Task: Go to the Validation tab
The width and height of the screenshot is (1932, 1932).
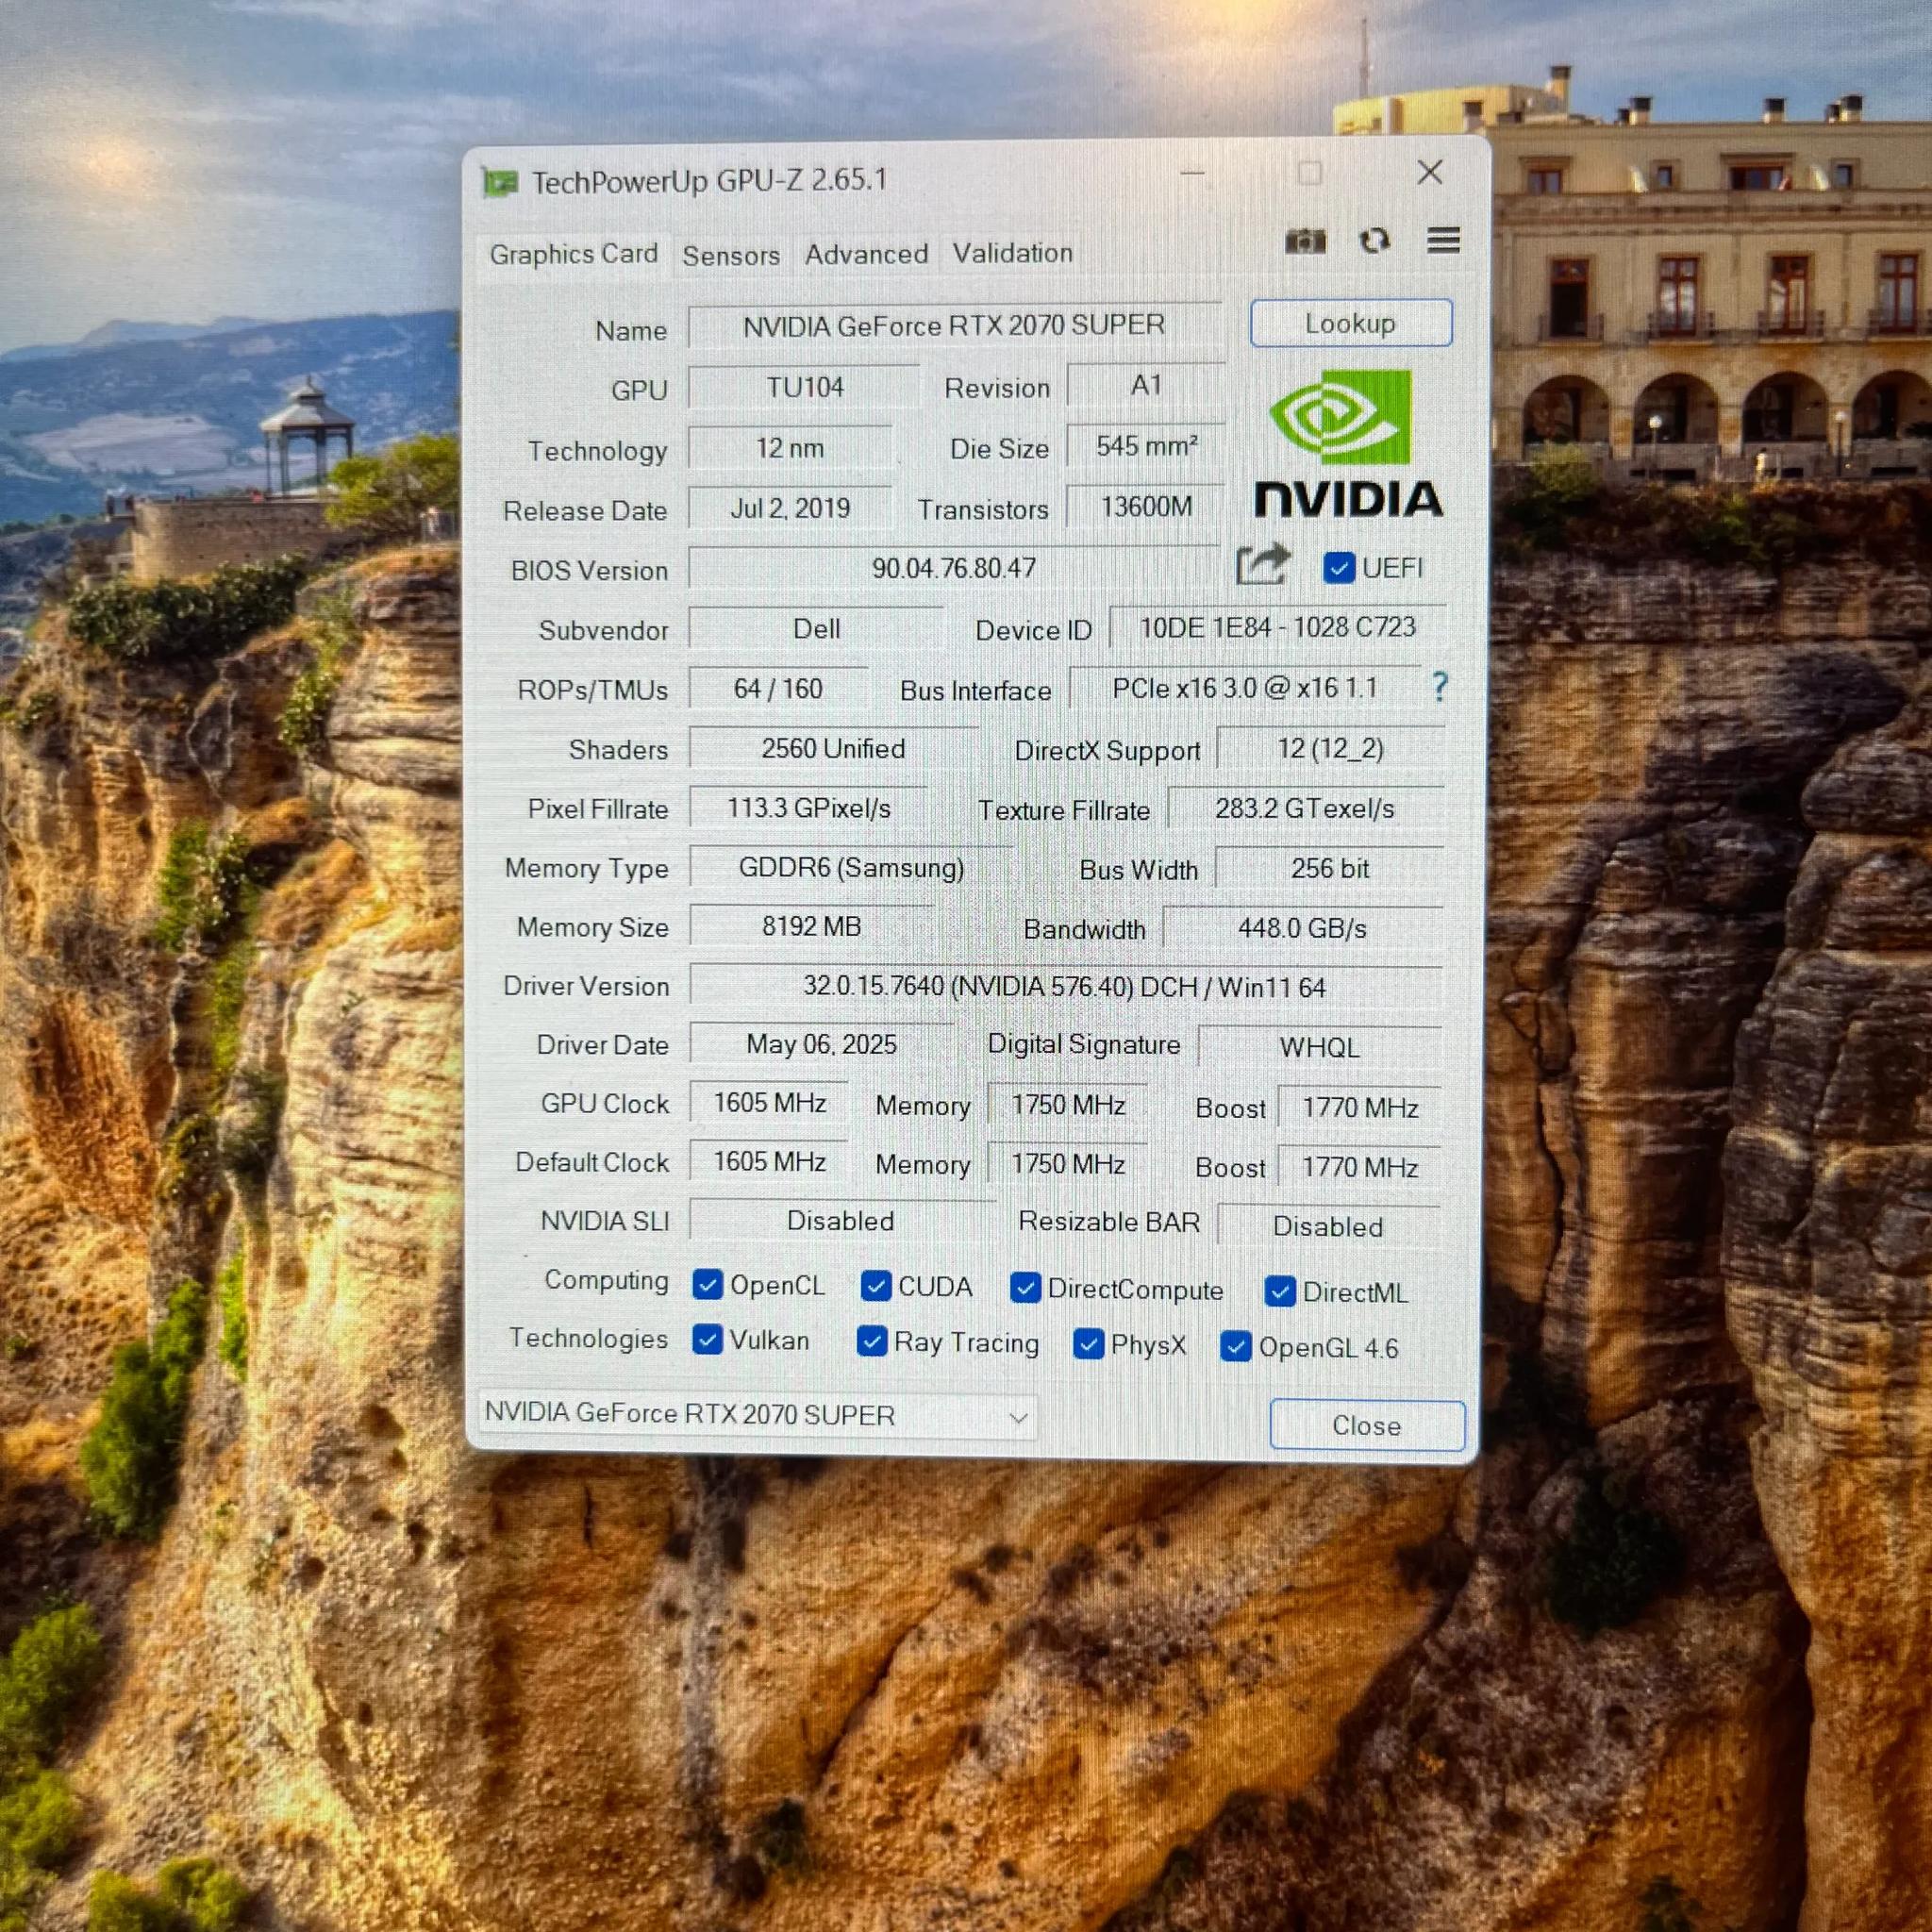Action: pyautogui.click(x=1012, y=253)
